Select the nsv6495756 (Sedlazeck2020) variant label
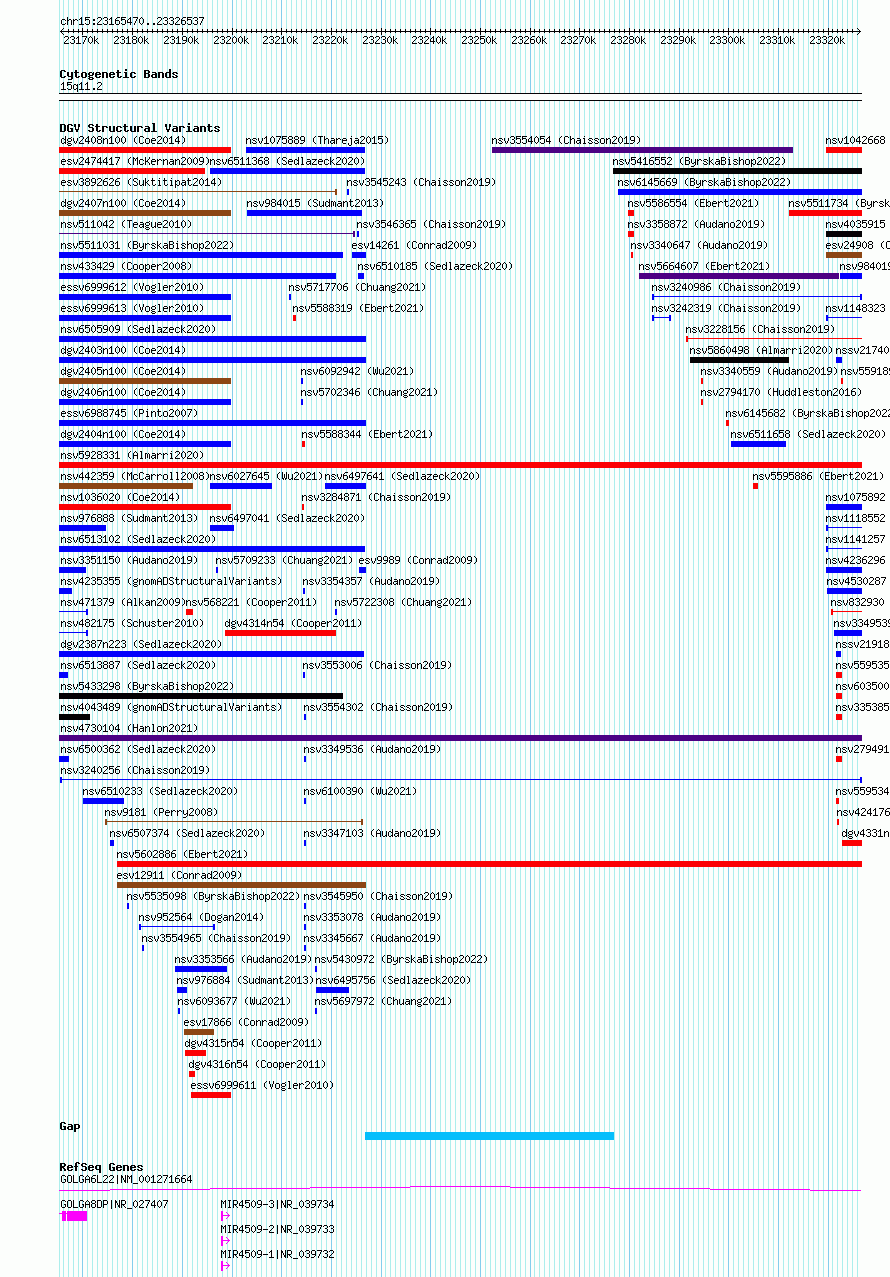 pos(393,980)
